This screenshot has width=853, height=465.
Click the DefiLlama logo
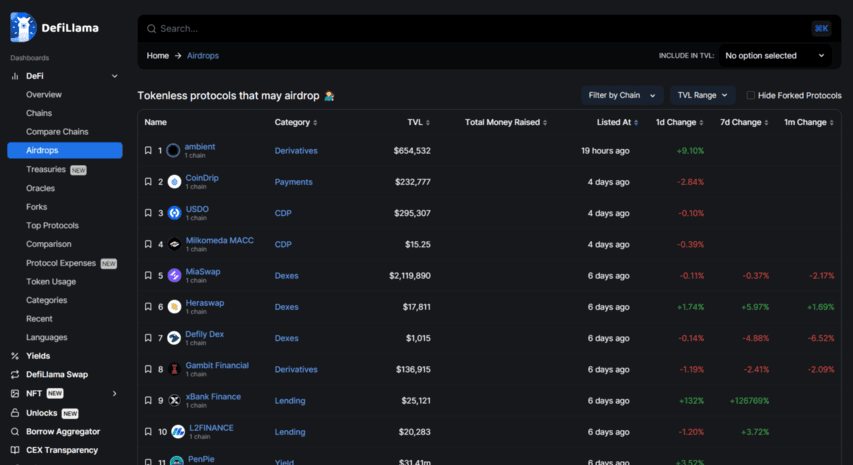point(54,27)
